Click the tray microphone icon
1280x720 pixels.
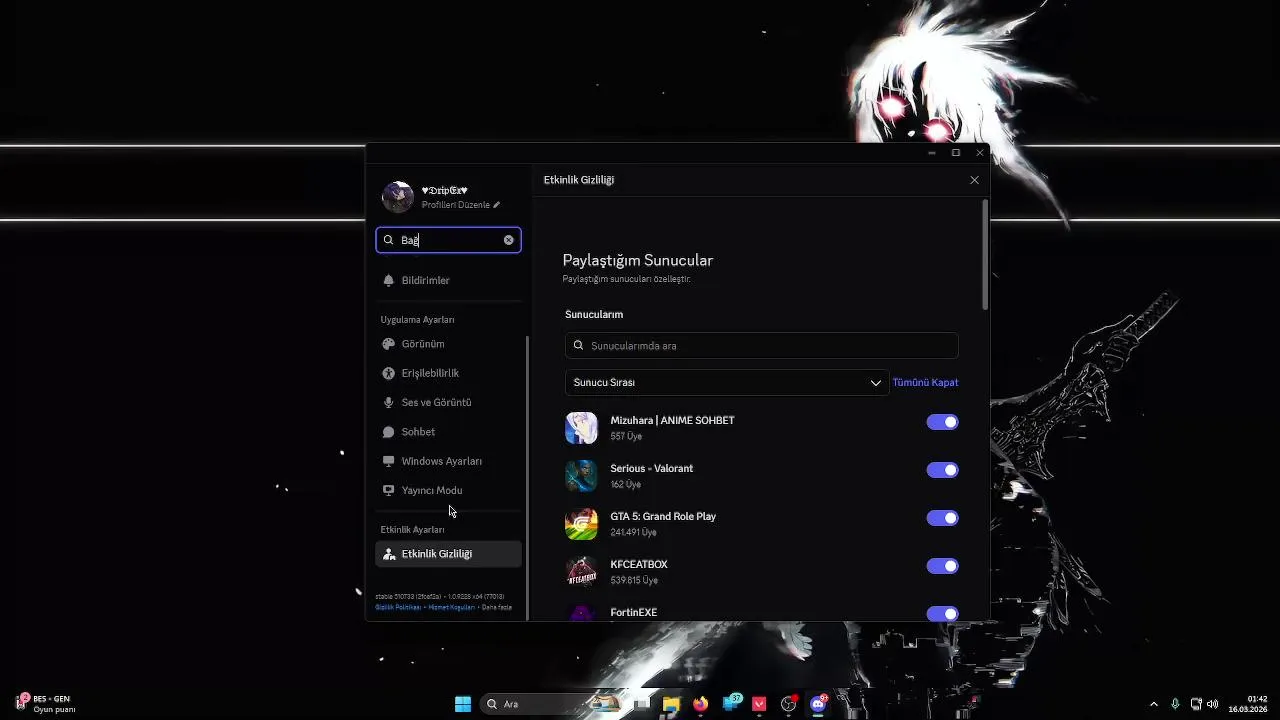click(x=1175, y=704)
